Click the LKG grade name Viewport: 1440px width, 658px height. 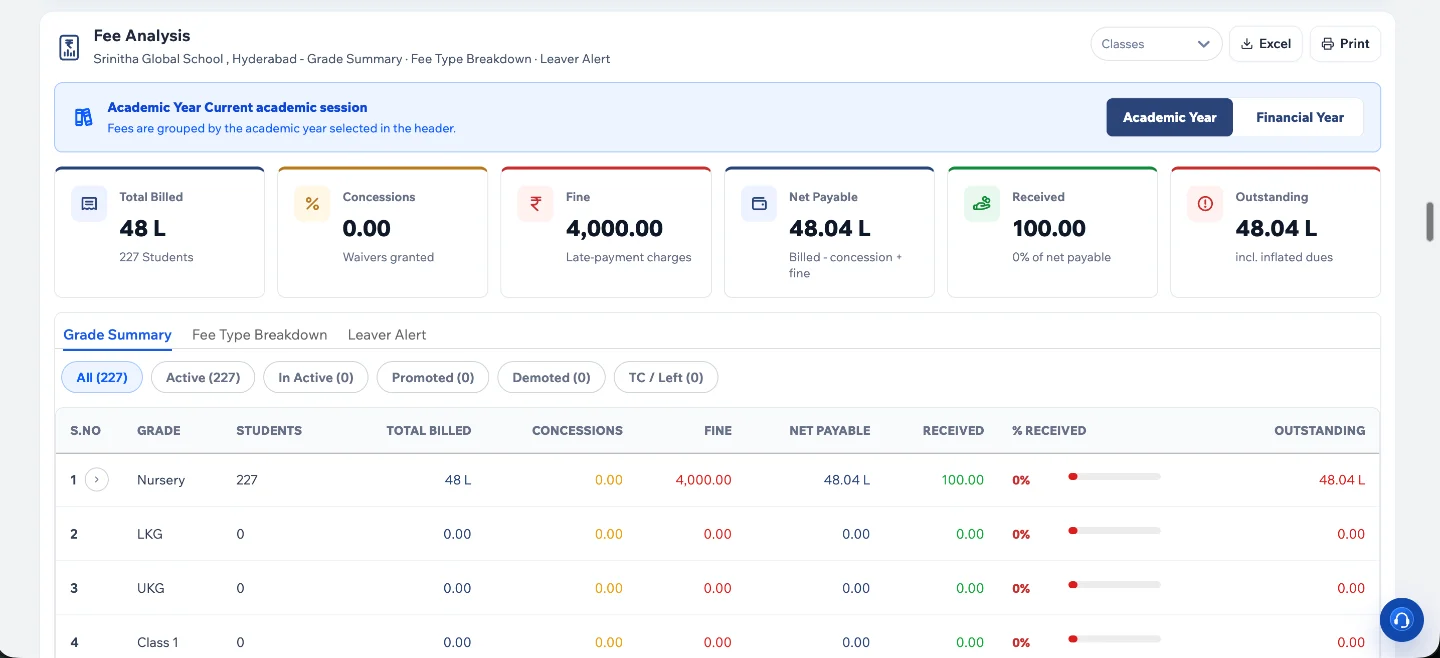point(150,534)
